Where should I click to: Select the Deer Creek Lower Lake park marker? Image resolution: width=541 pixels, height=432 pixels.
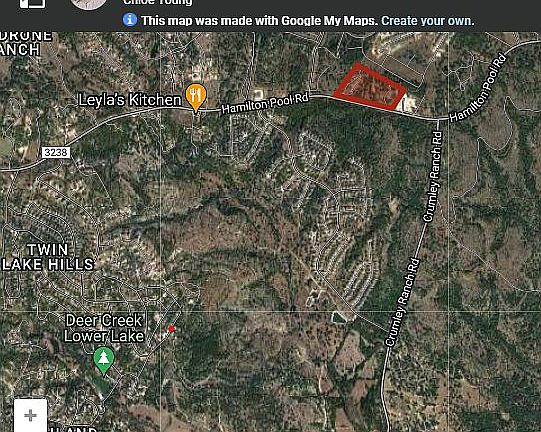coord(104,361)
